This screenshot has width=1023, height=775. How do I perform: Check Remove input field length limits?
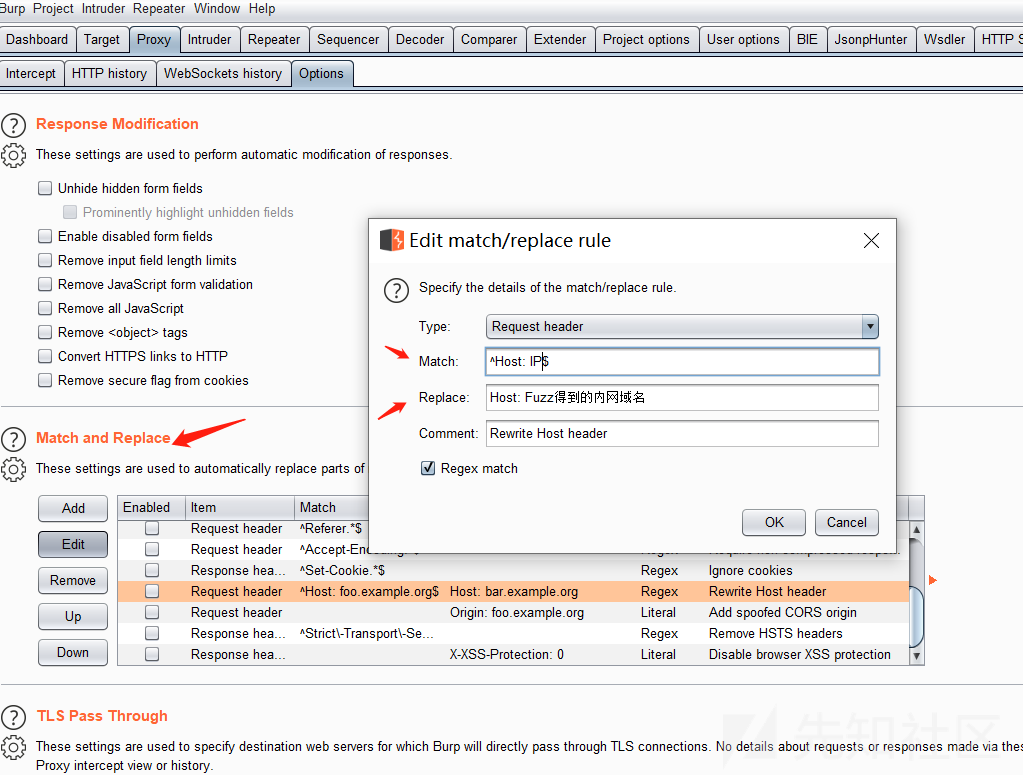(45, 260)
